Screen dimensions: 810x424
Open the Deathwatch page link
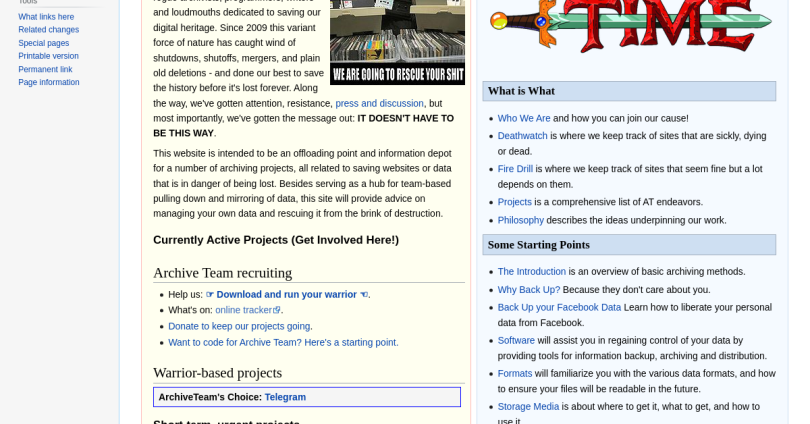pyautogui.click(x=522, y=136)
